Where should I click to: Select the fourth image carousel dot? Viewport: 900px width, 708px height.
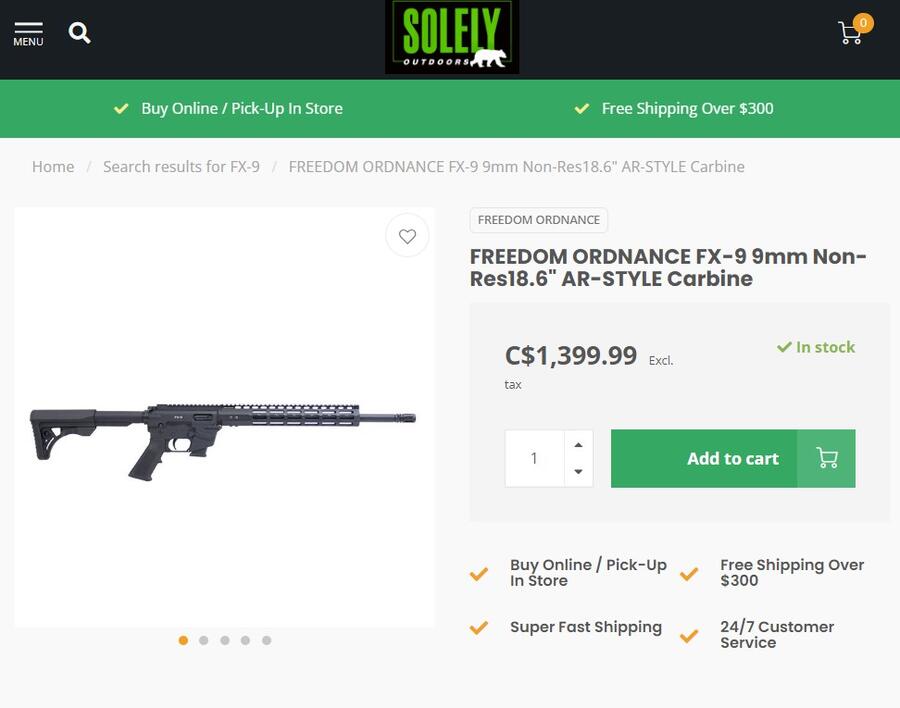pyautogui.click(x=246, y=640)
